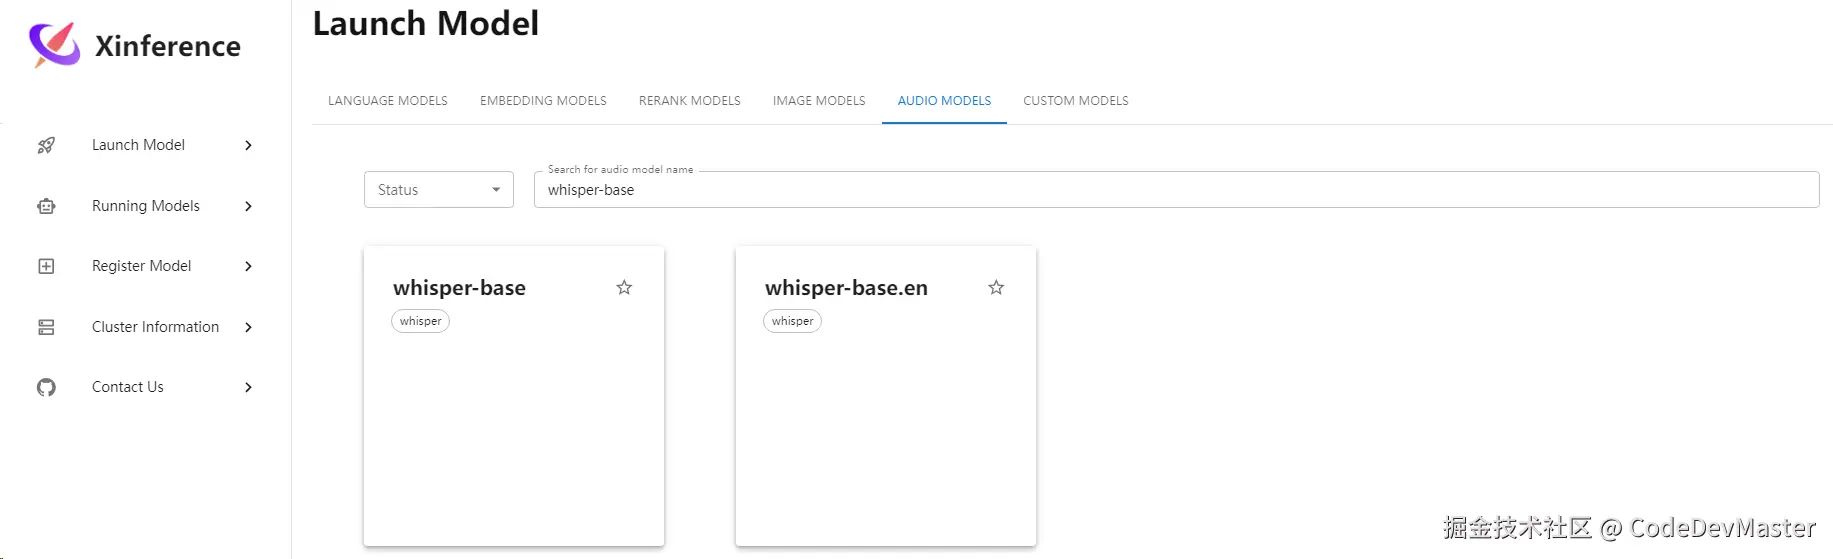Image resolution: width=1833 pixels, height=559 pixels.
Task: Click the Launch Model page heading
Action: coord(426,23)
